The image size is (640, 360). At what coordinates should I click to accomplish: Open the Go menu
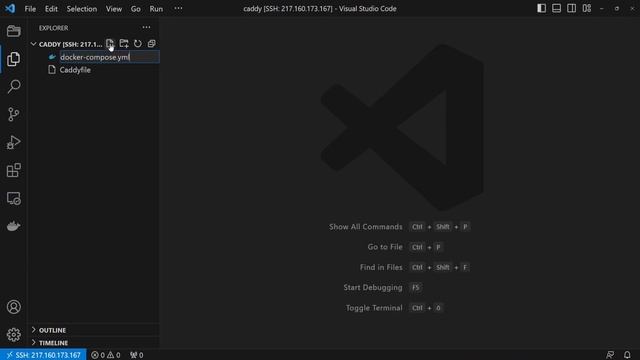coord(136,9)
